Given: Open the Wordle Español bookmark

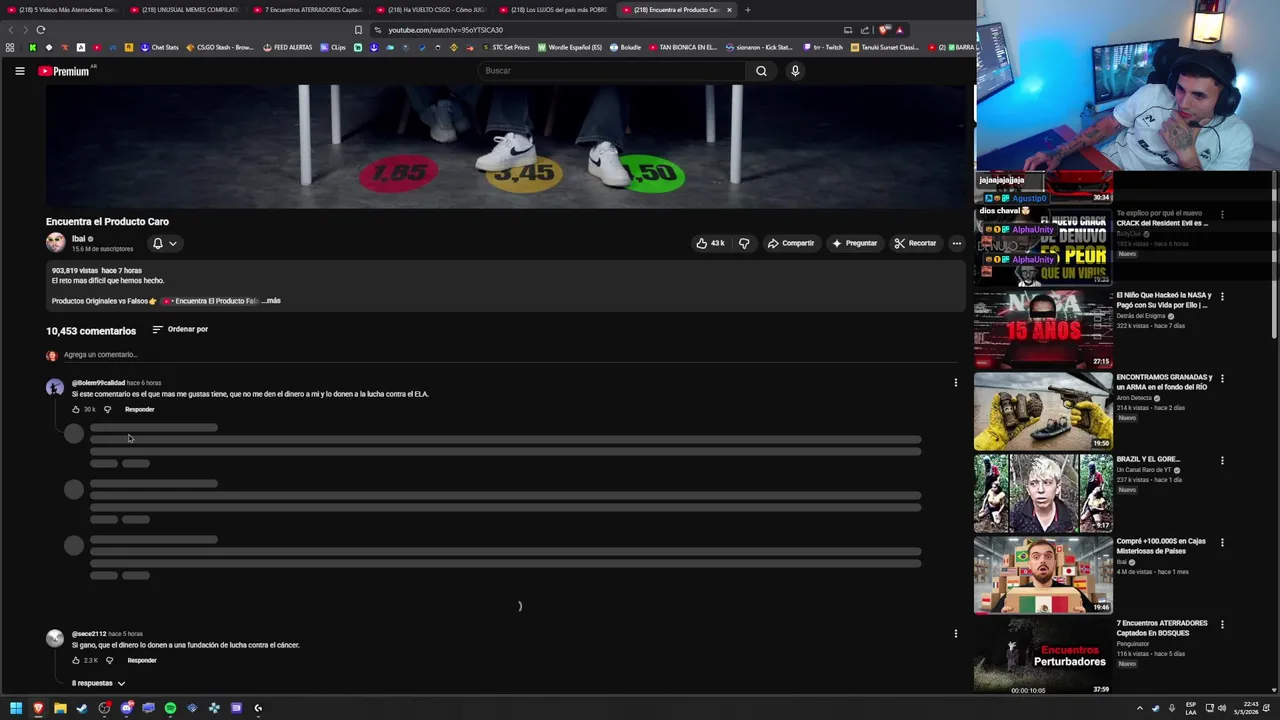Looking at the screenshot, I should [x=570, y=47].
